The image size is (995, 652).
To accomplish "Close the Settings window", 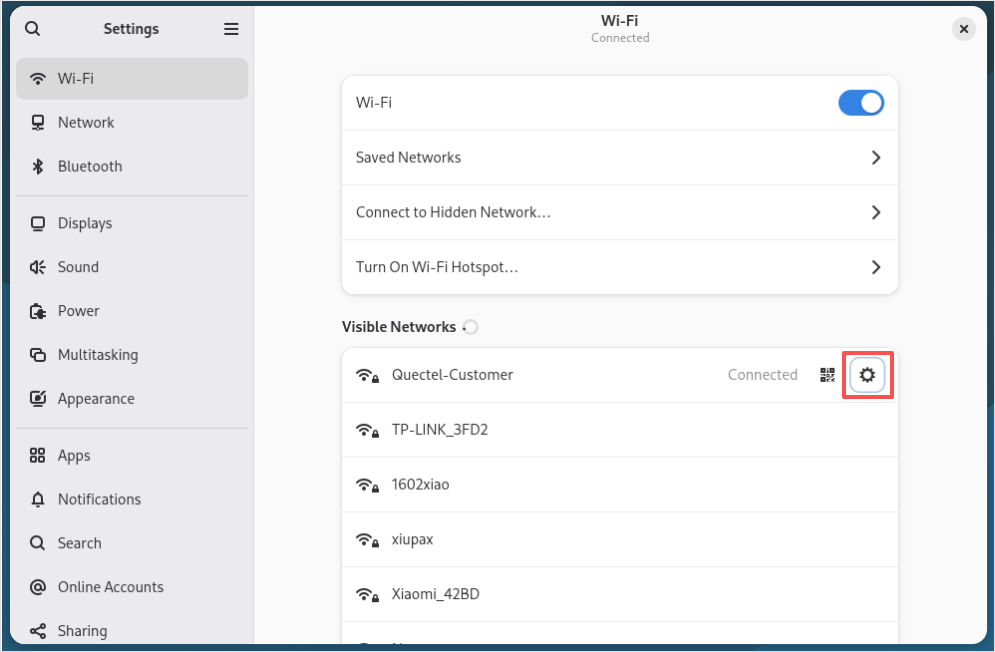I will [x=964, y=29].
